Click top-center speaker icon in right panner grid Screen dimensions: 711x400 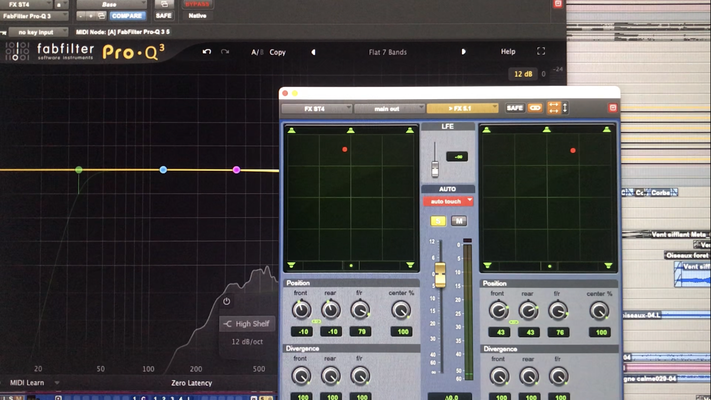[x=547, y=130]
